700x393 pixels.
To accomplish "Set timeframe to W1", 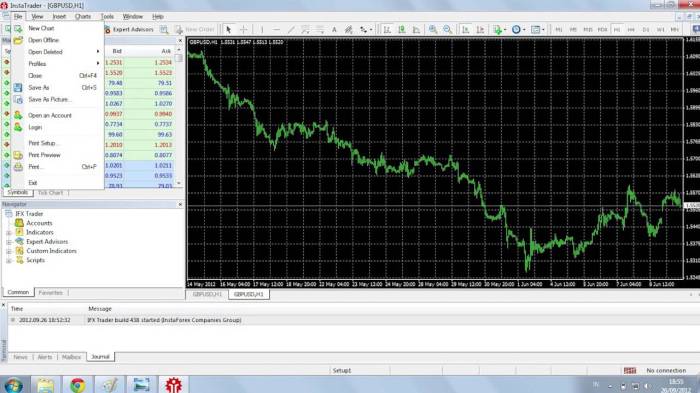I will click(x=660, y=29).
